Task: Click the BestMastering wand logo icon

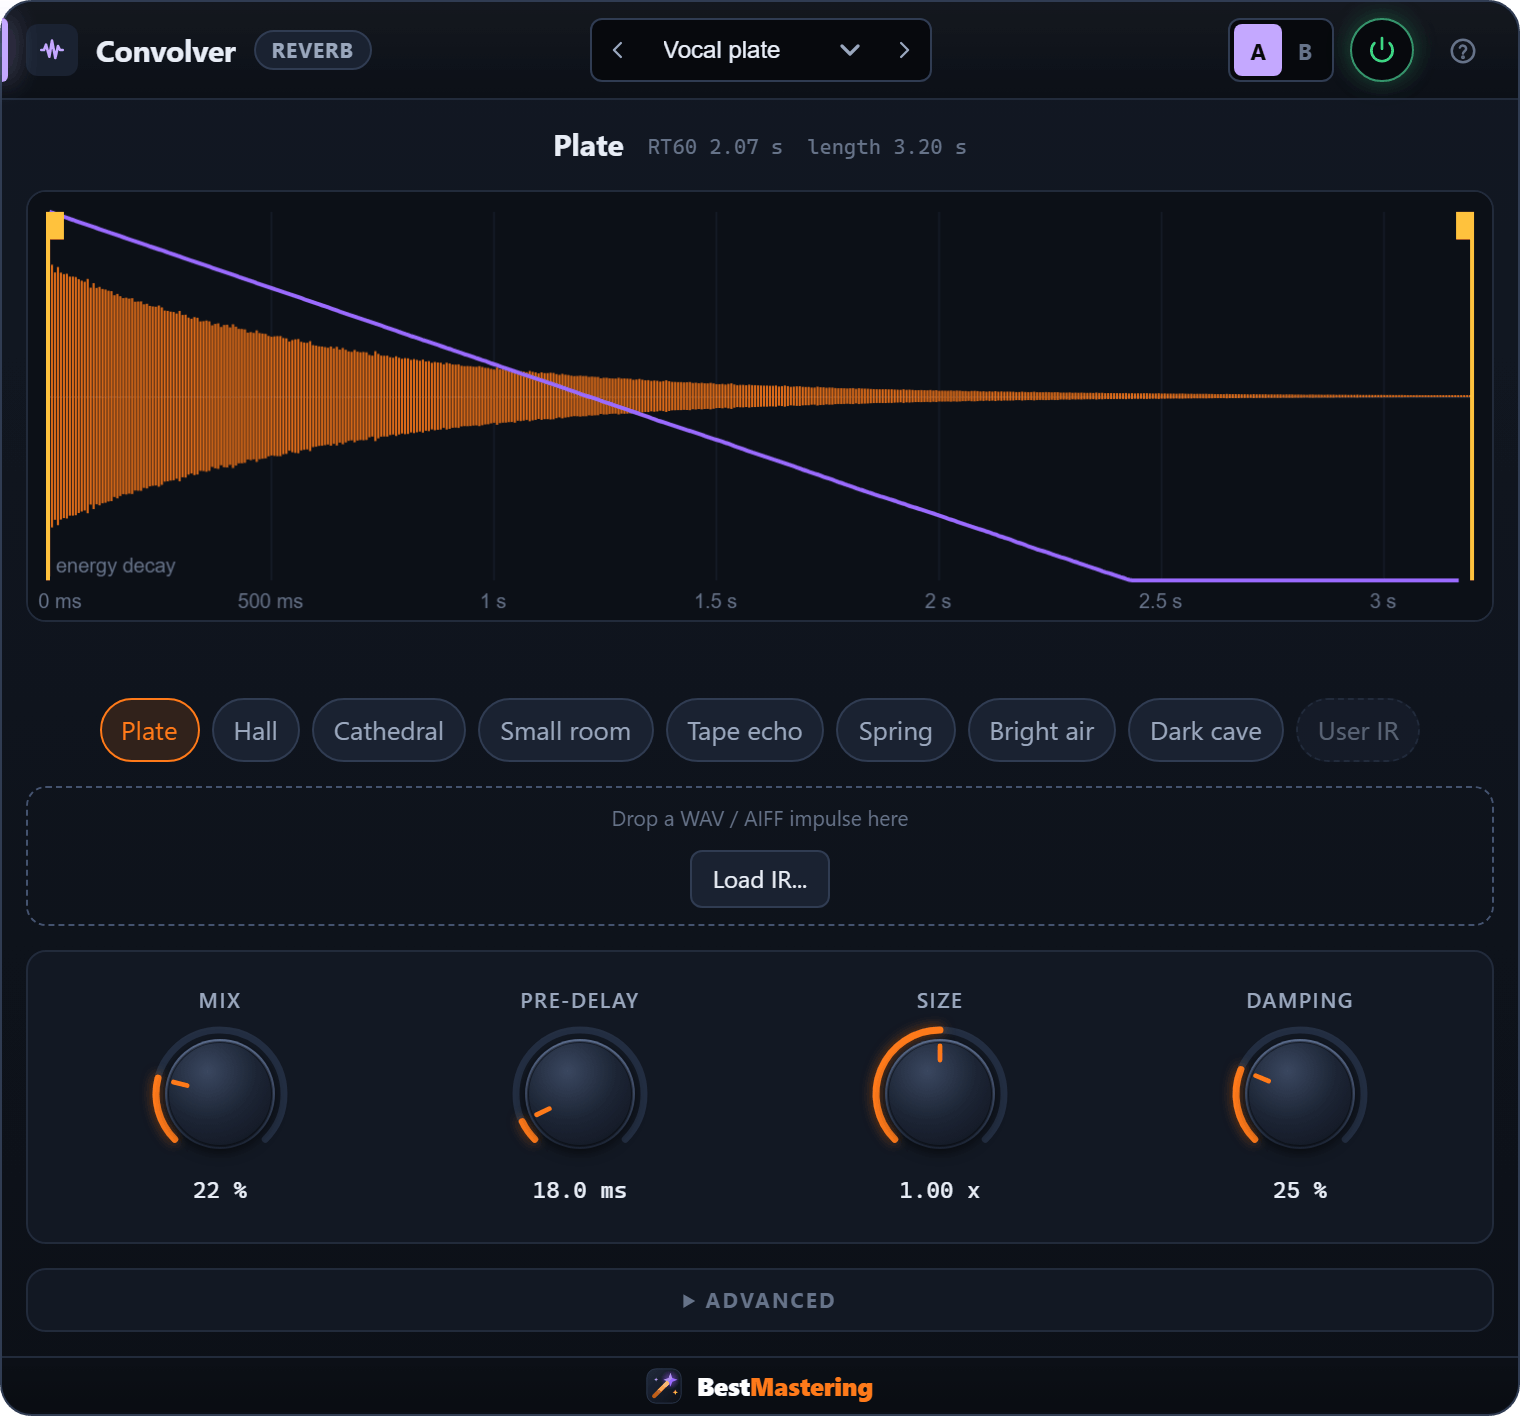Action: coord(664,1386)
